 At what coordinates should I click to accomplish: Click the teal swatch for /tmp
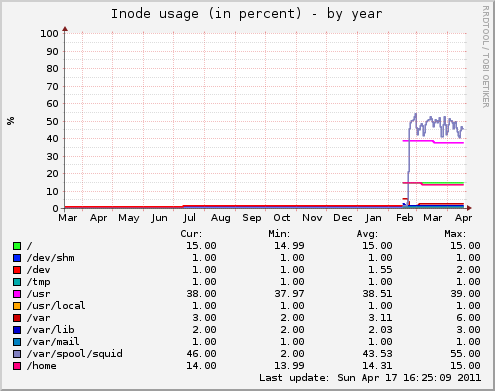(x=17, y=282)
